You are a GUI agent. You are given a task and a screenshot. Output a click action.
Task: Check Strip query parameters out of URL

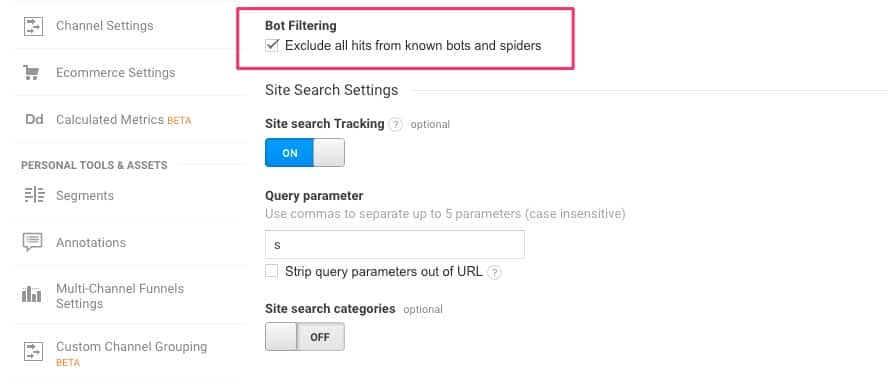272,271
